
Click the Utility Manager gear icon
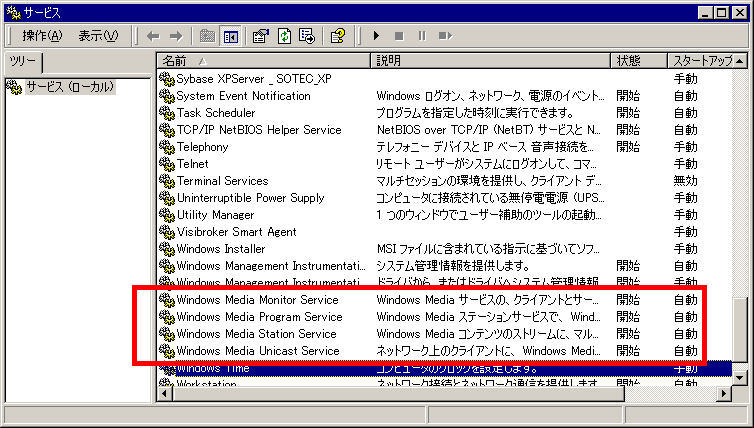(x=166, y=215)
